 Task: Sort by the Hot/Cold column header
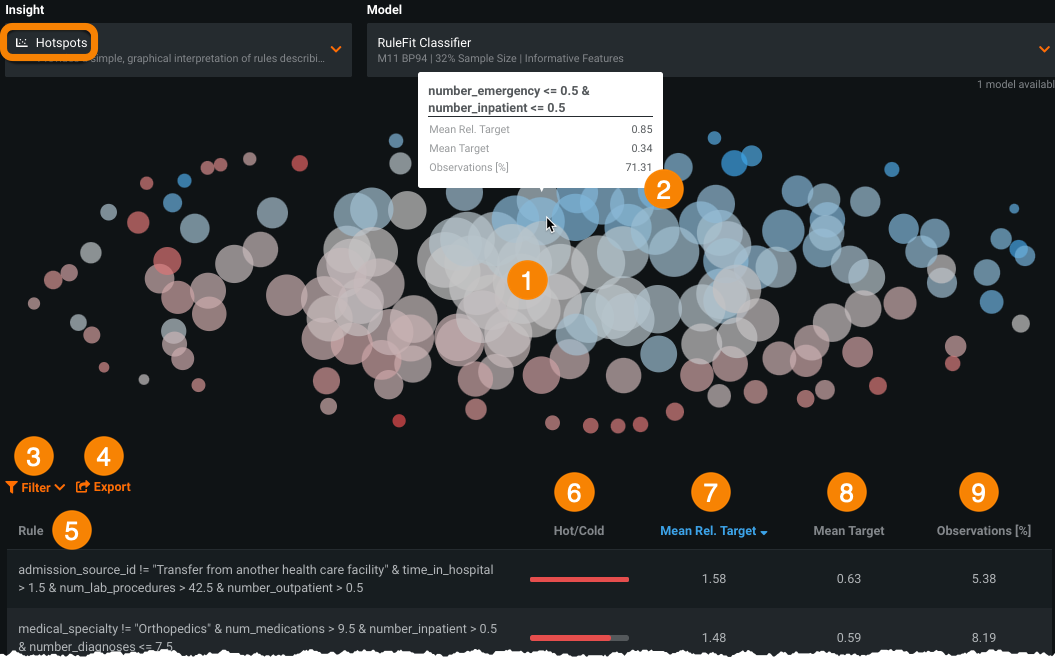tap(579, 531)
